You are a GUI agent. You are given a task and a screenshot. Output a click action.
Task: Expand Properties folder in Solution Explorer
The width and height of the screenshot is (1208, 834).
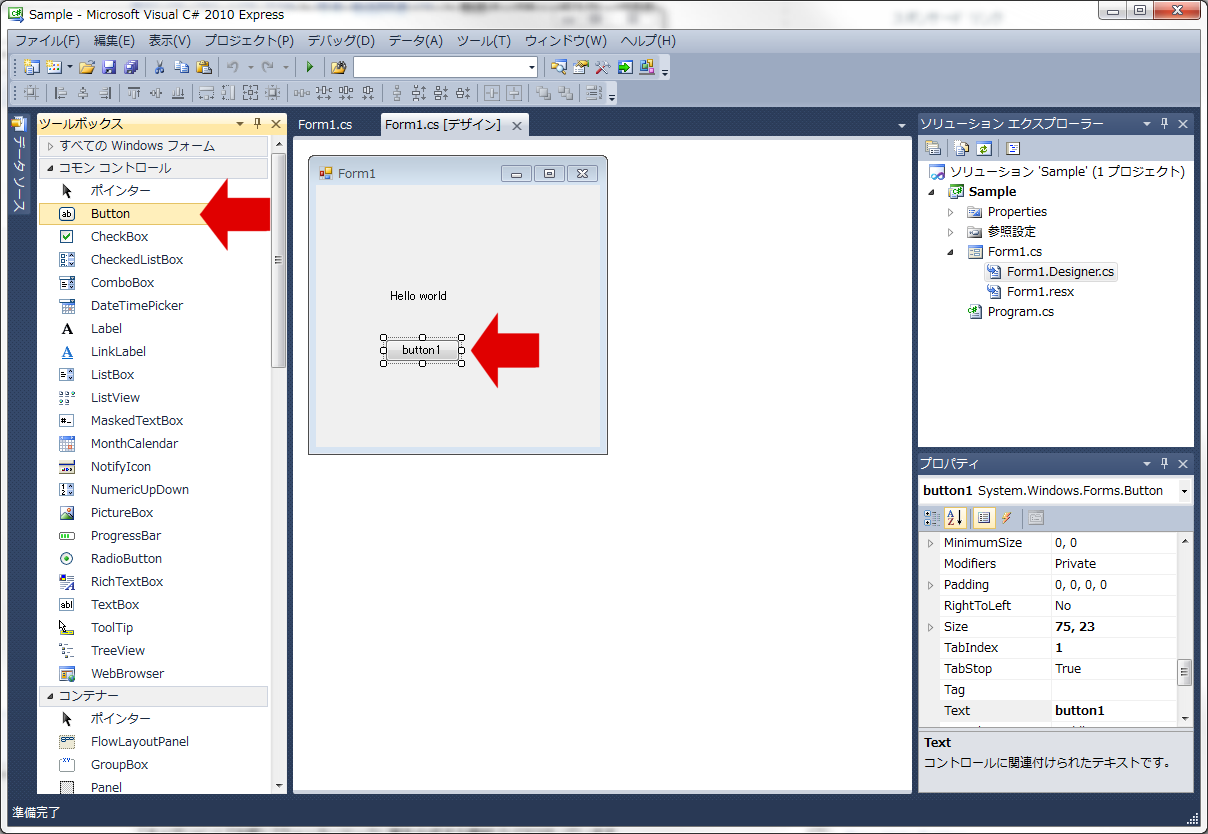click(x=951, y=212)
